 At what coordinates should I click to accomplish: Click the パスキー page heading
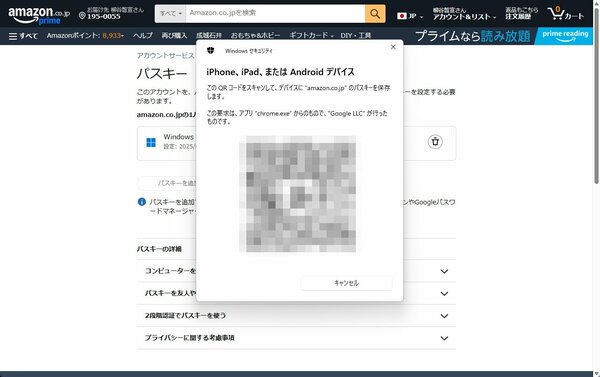(x=162, y=73)
